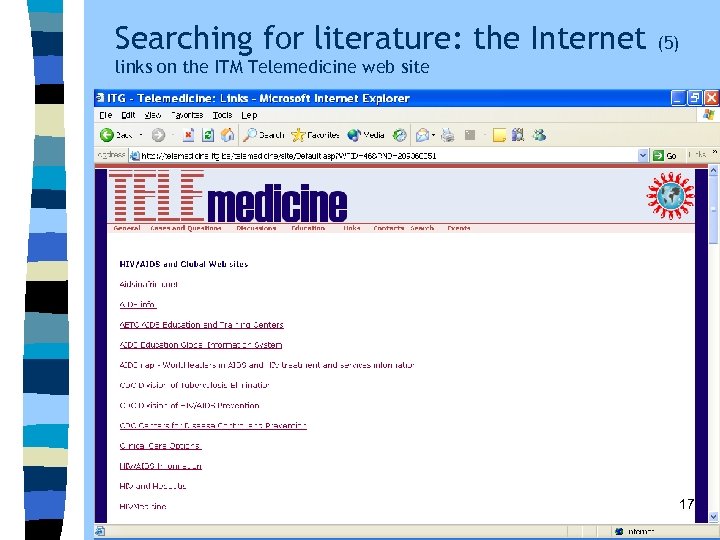The height and width of the screenshot is (540, 720).
Task: Click the Mail envelope toolbar icon
Action: (x=422, y=135)
